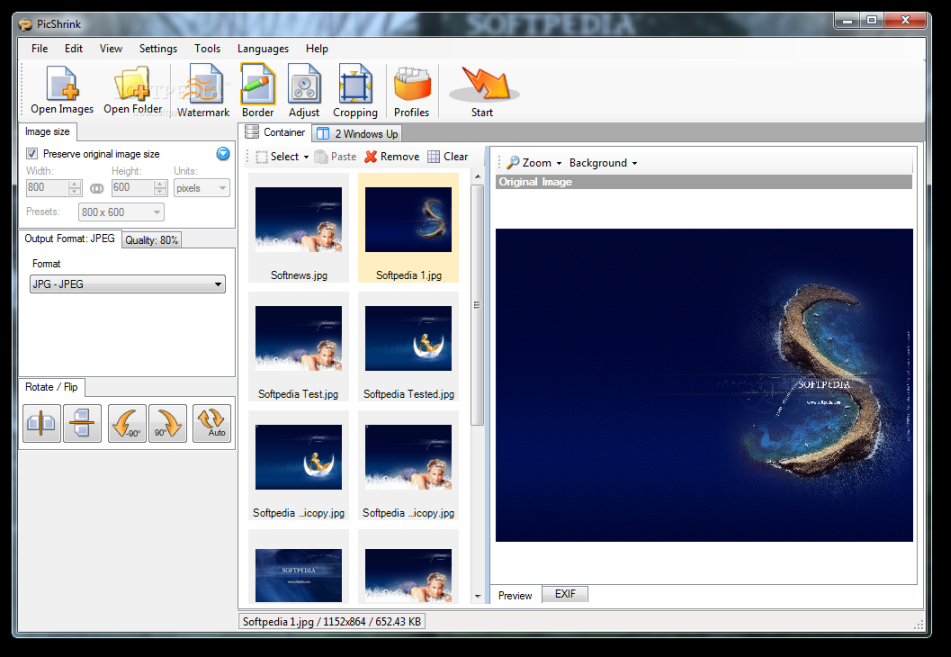The height and width of the screenshot is (657, 951).
Task: Select the Output Format: JPEG tab
Action: click(x=69, y=238)
